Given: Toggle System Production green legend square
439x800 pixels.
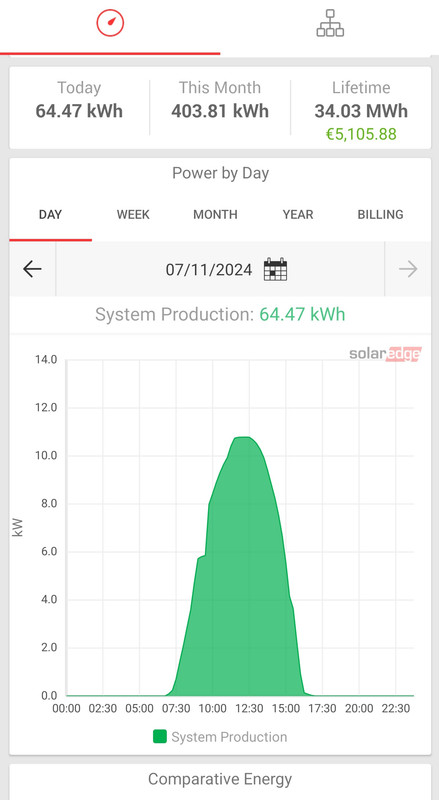Looking at the screenshot, I should tap(160, 736).
